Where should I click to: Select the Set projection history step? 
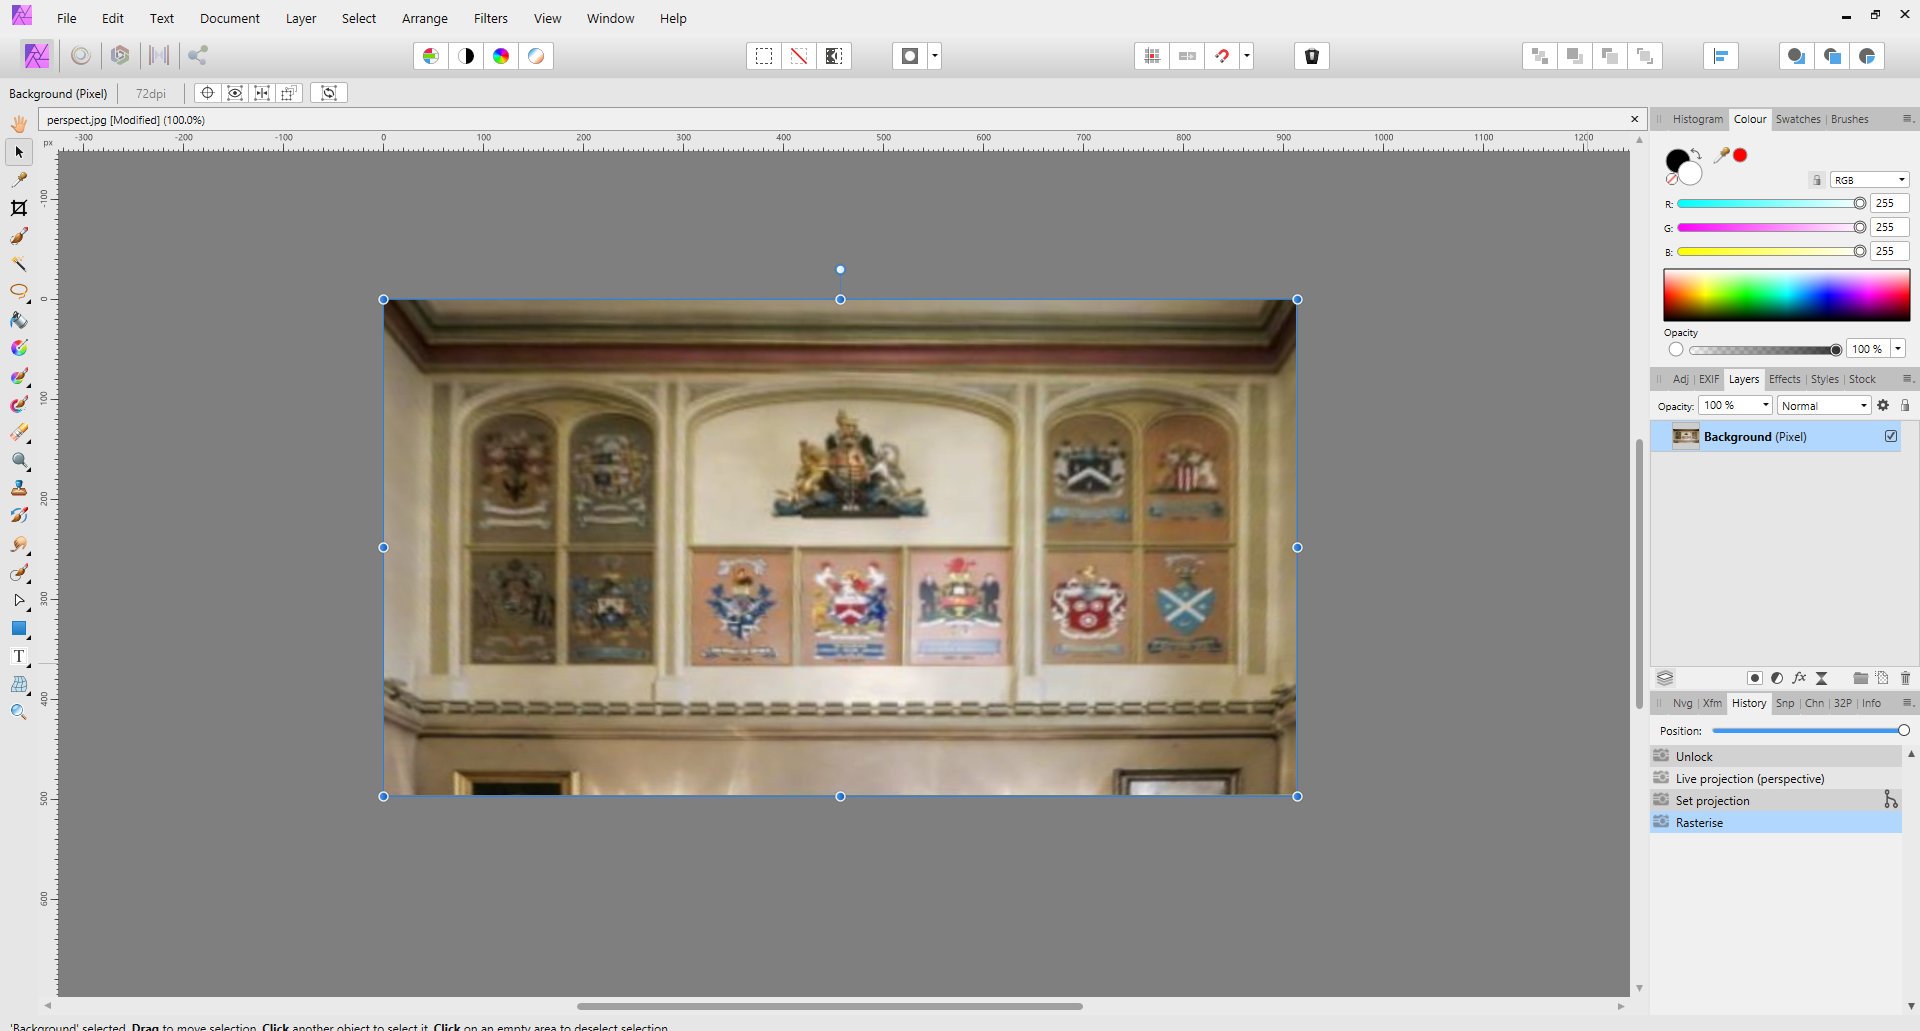point(1776,800)
